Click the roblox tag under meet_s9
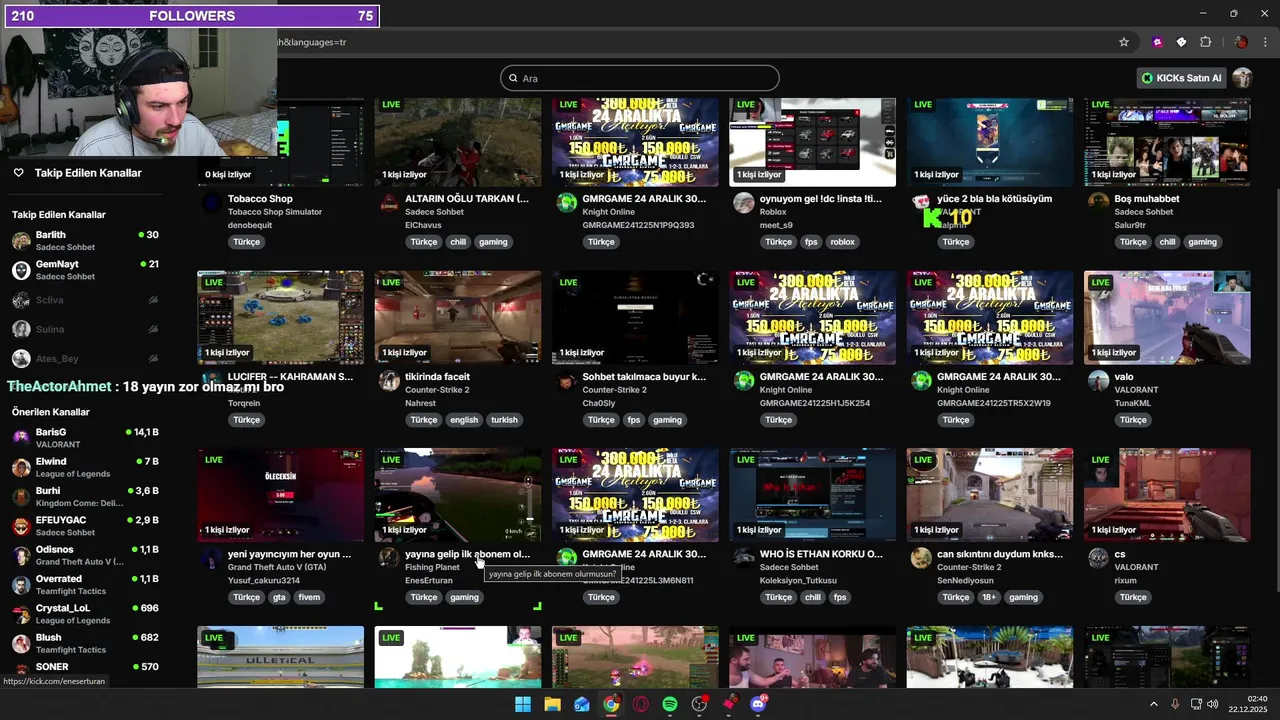1280x720 pixels. point(843,242)
